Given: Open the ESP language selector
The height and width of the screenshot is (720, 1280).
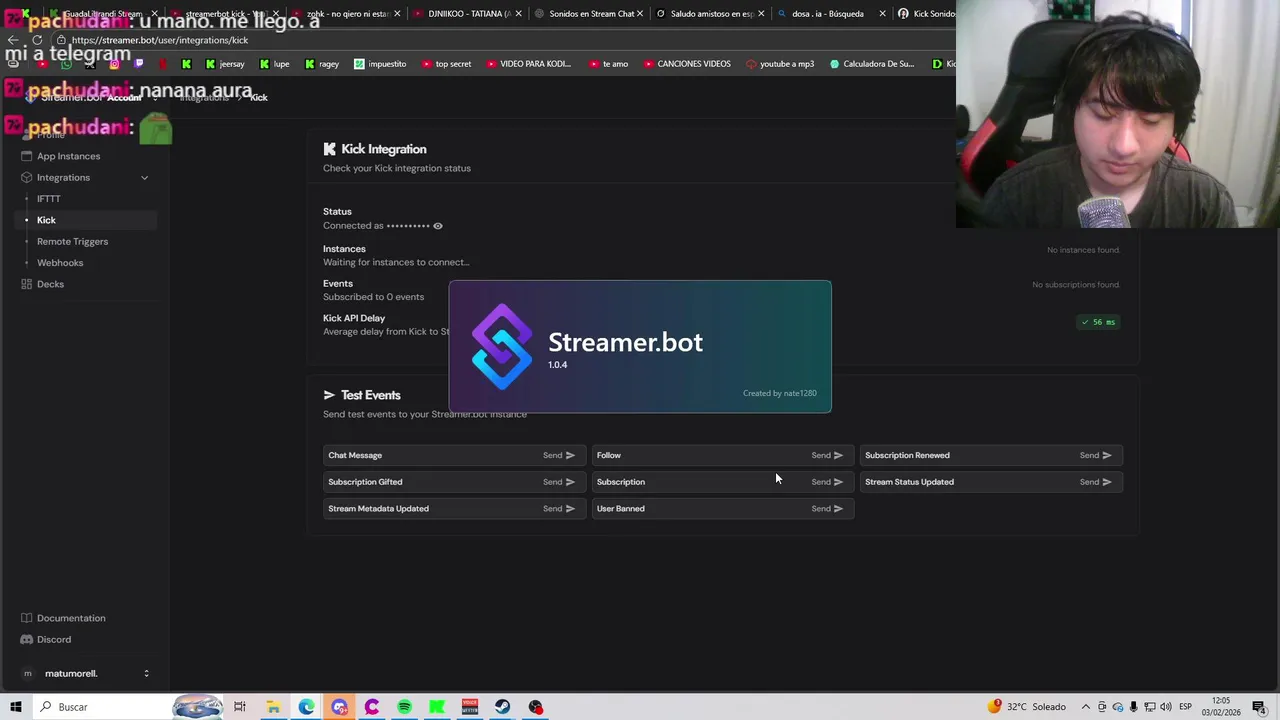Looking at the screenshot, I should pos(1185,707).
